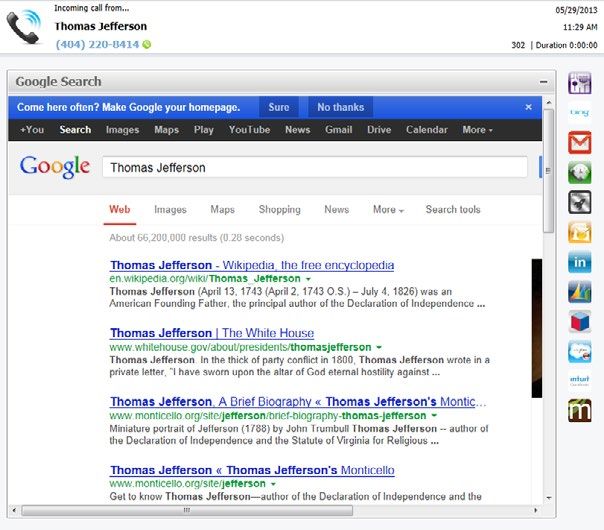Open the Bing app icon in sidebar
This screenshot has height=530, width=604.
pyautogui.click(x=579, y=112)
